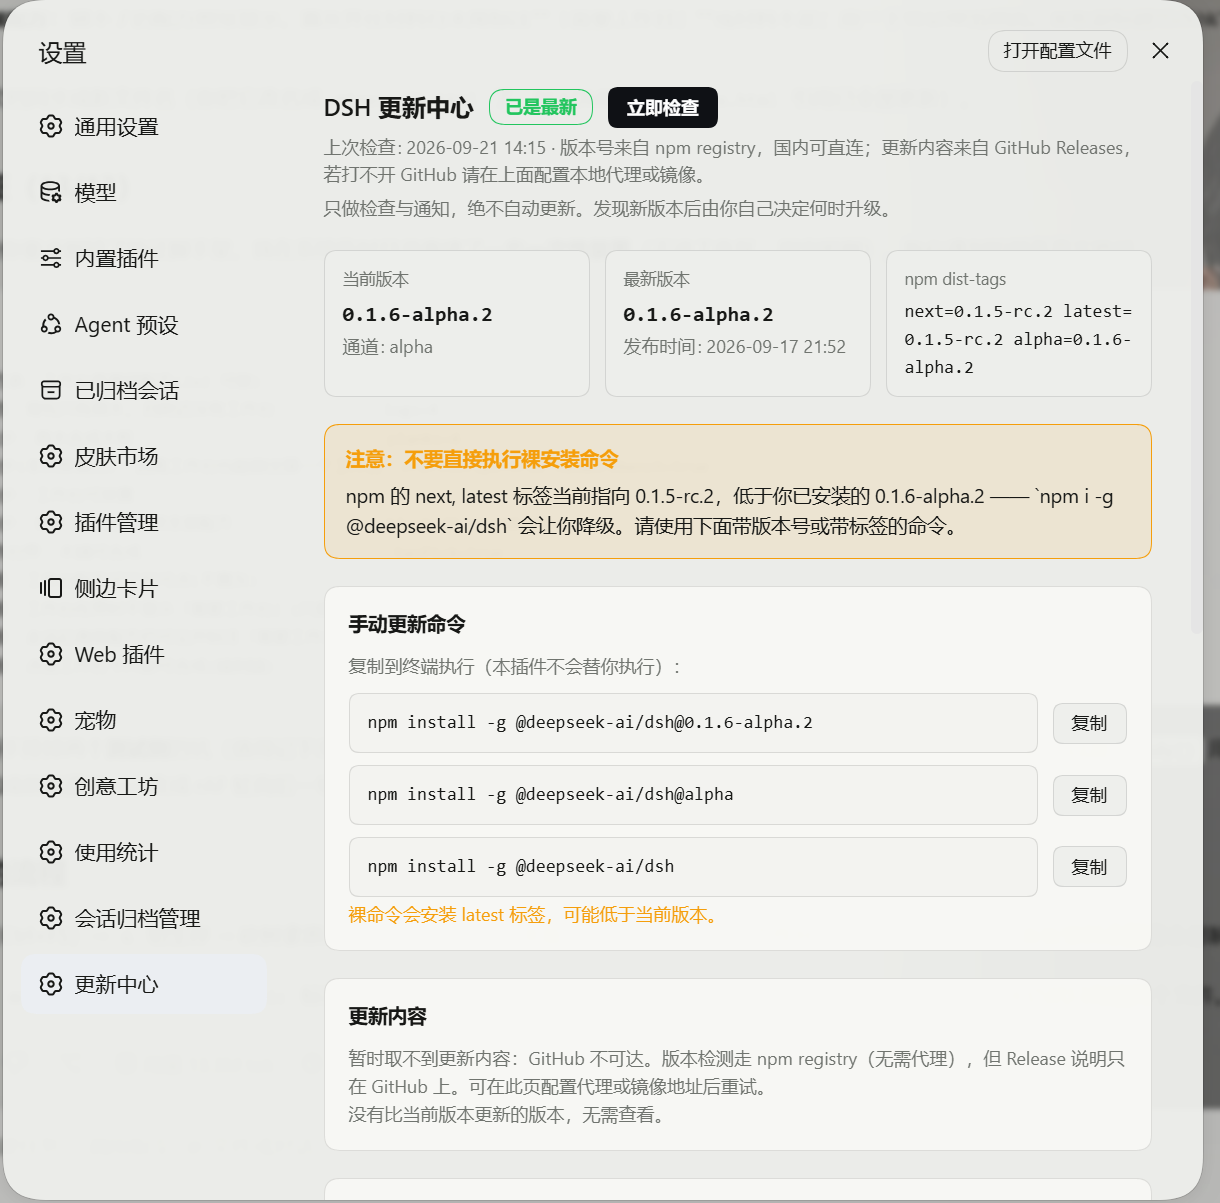Click the gear icon beside 会话归档管理
Image resolution: width=1220 pixels, height=1203 pixels.
click(x=51, y=918)
